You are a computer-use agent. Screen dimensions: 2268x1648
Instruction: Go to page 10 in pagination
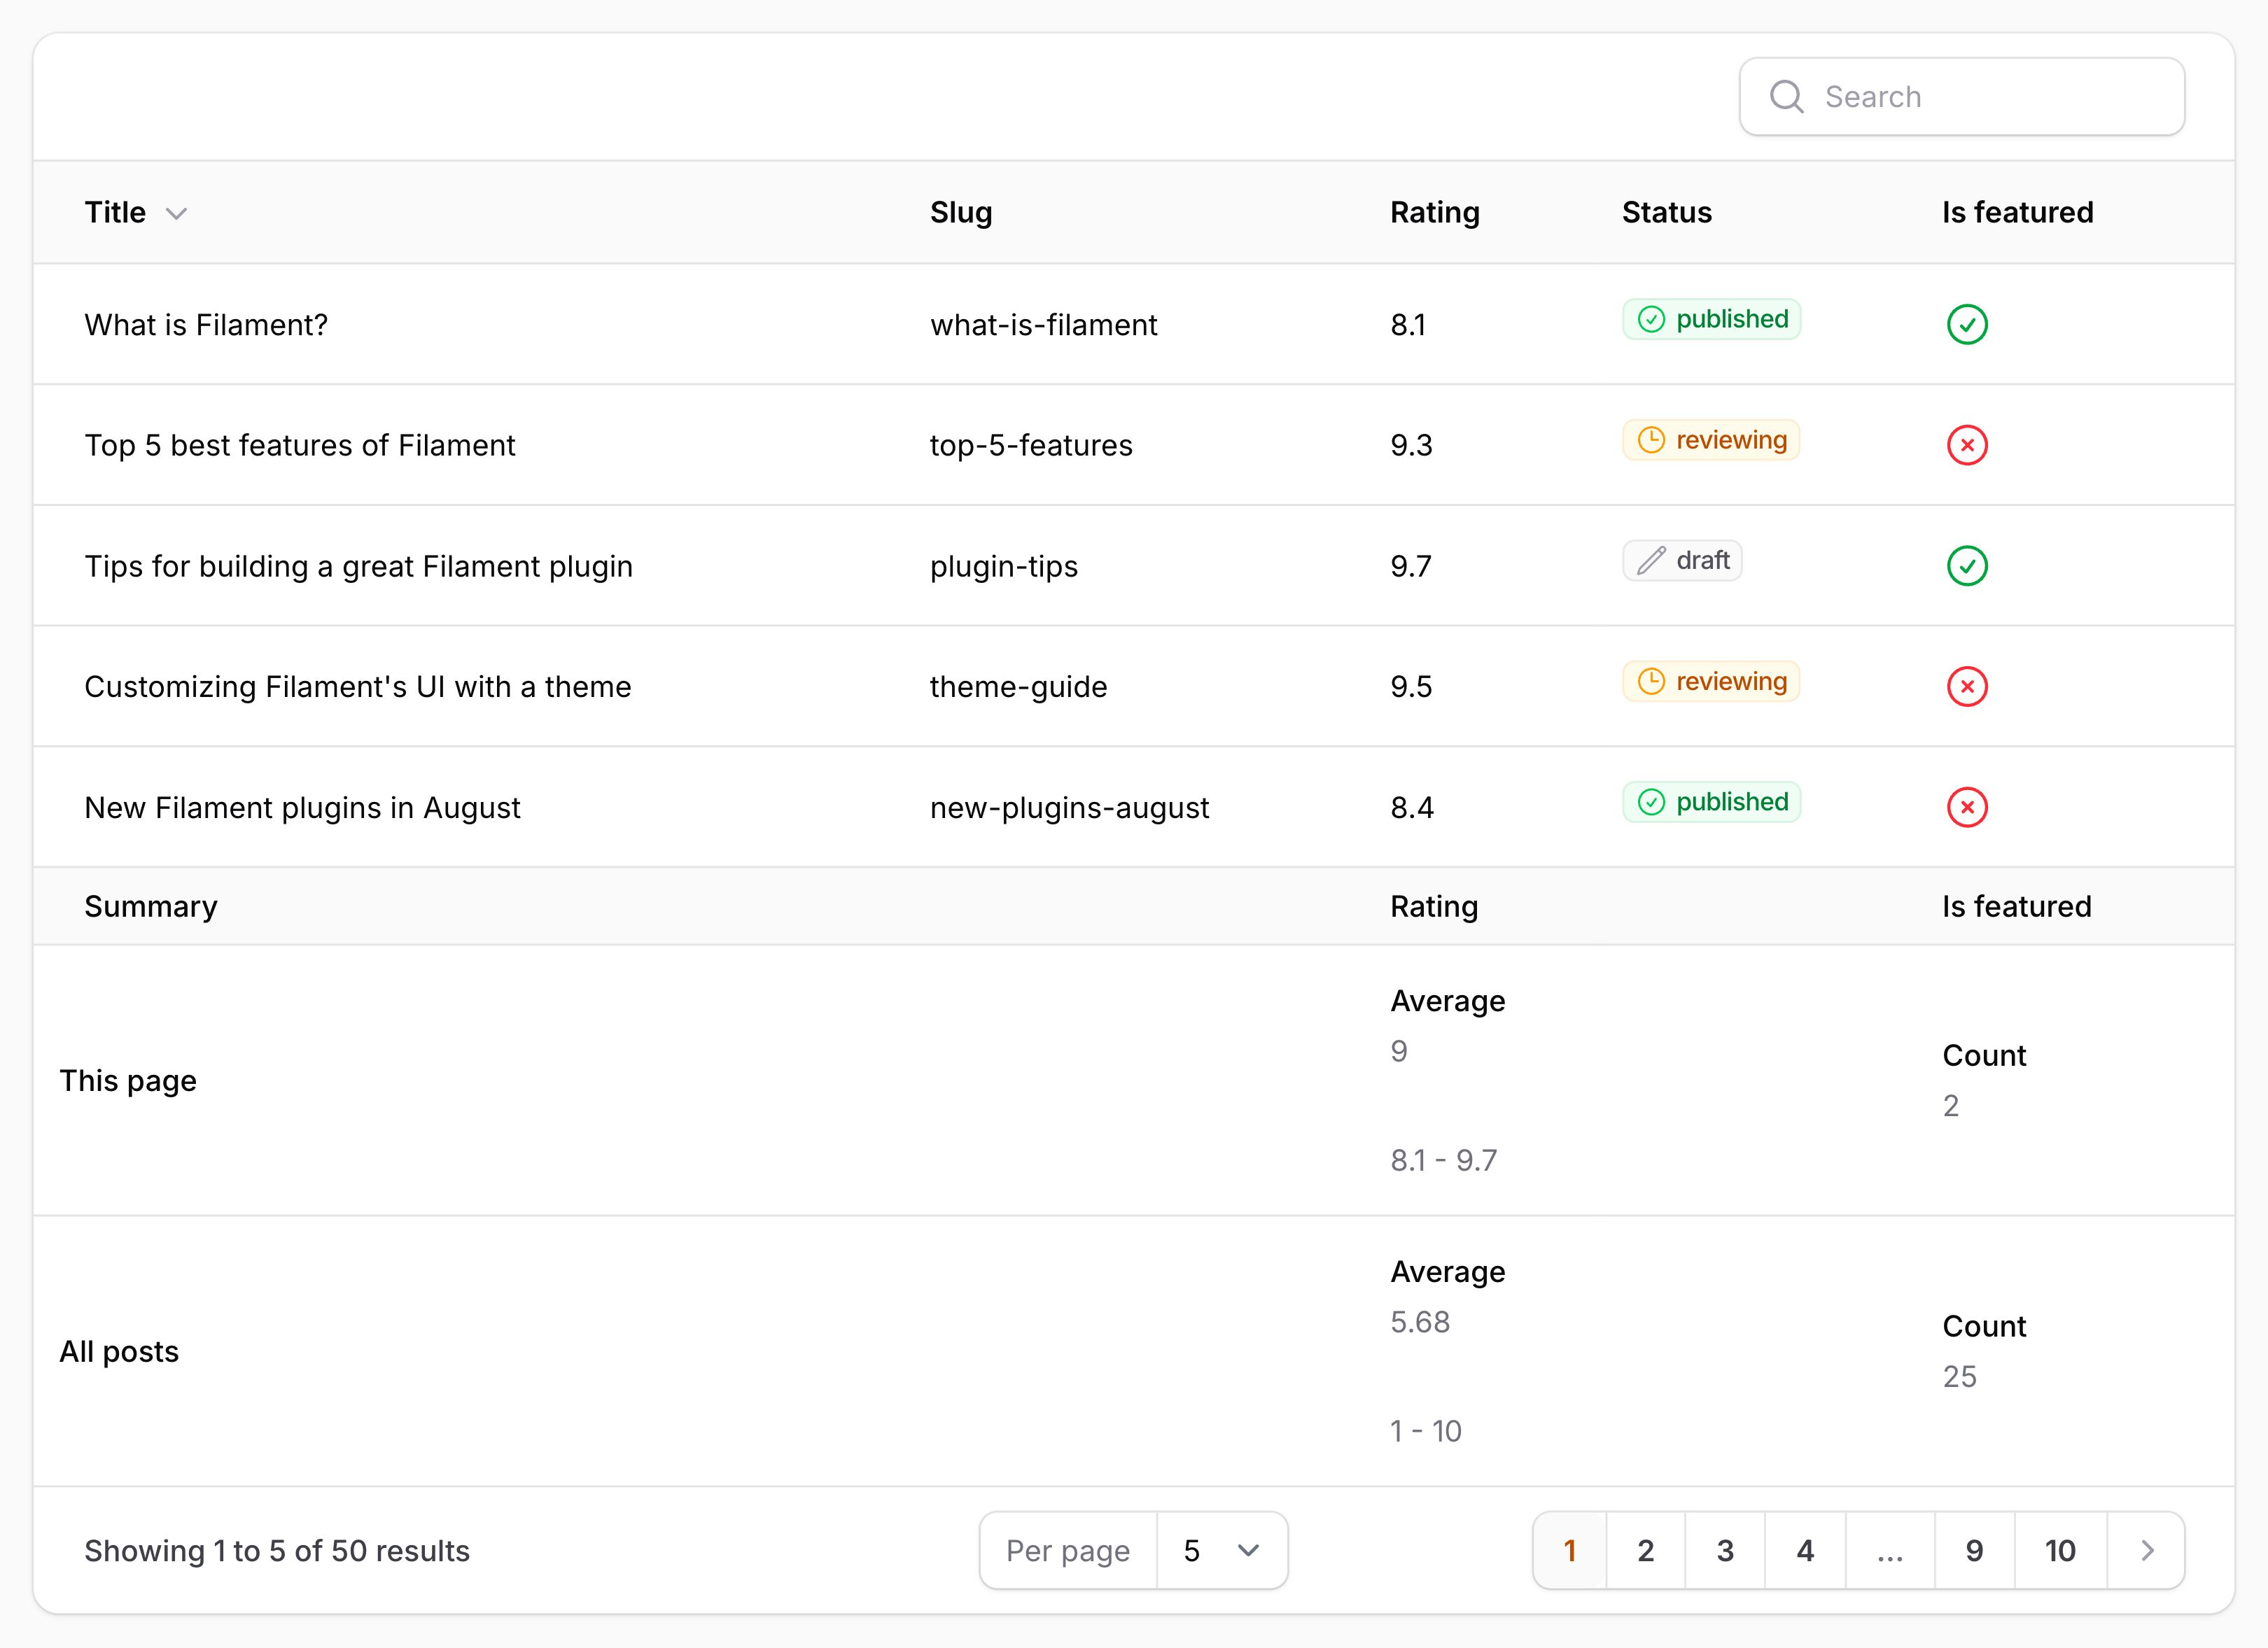pyautogui.click(x=2059, y=1550)
